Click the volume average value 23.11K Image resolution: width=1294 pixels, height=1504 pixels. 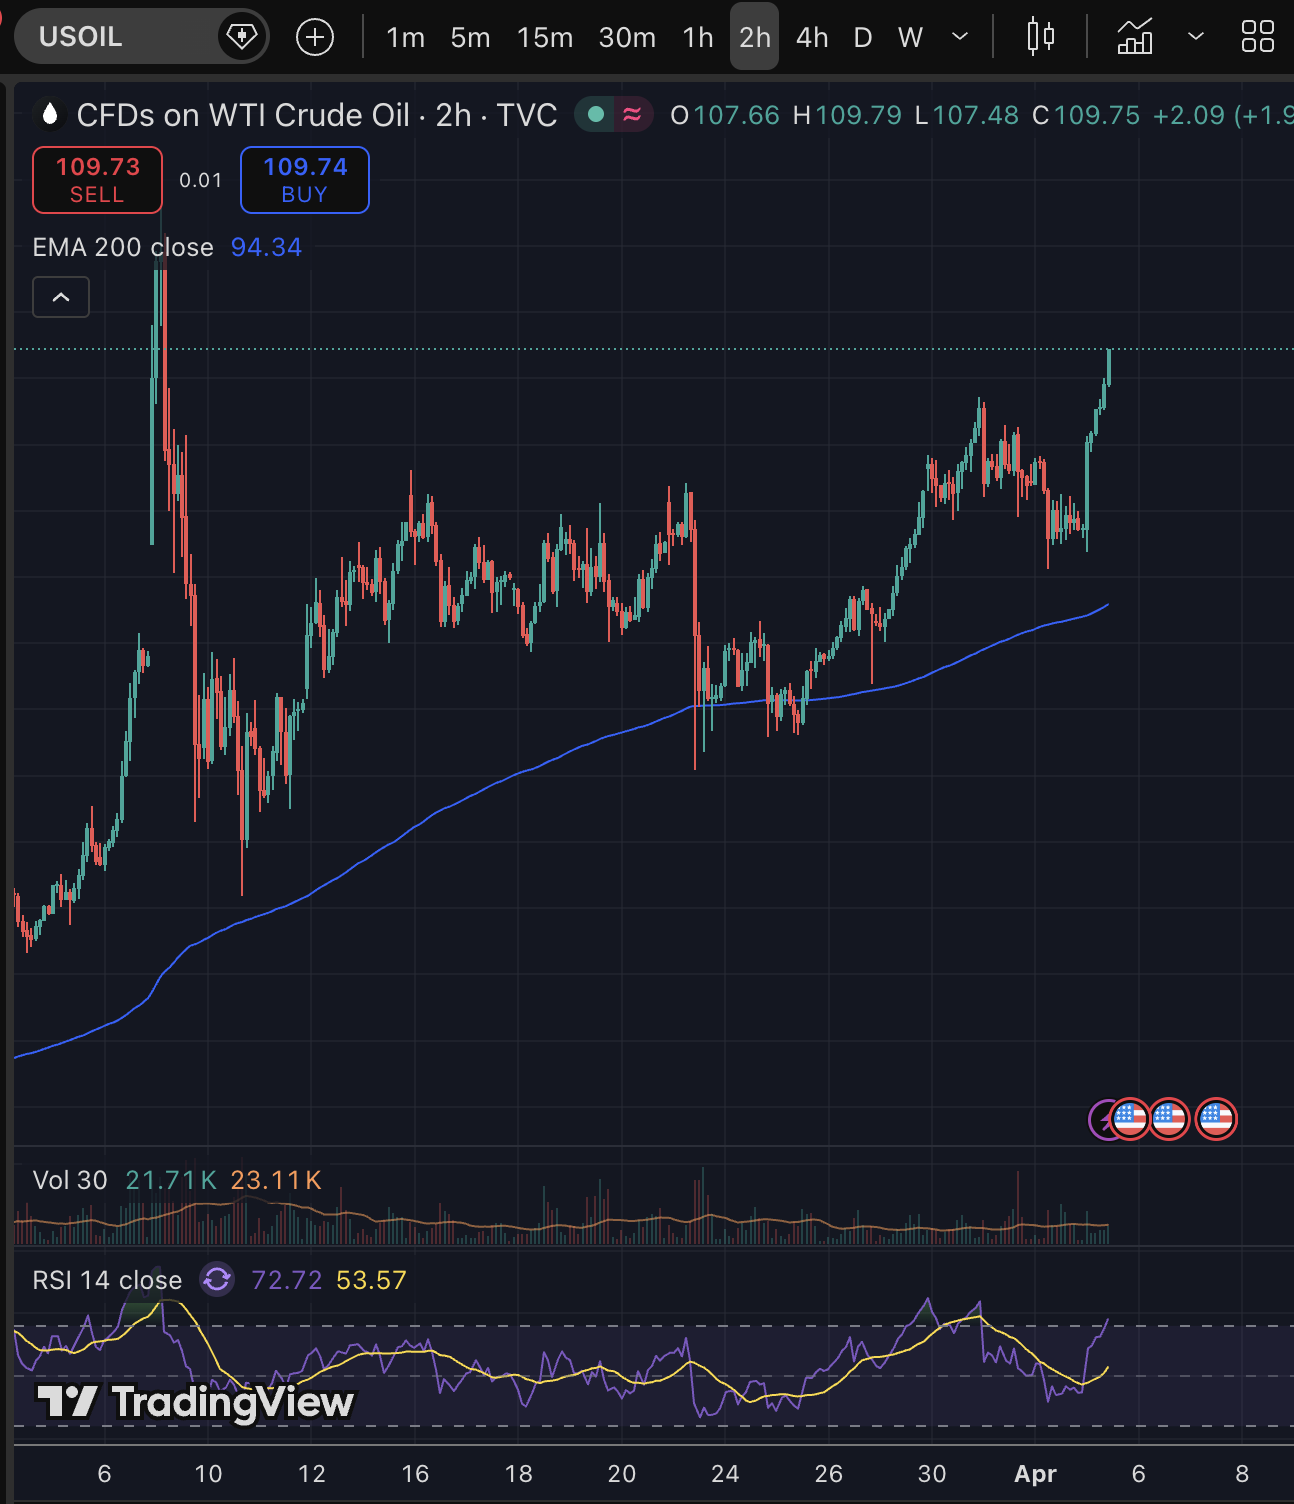pos(276,1180)
